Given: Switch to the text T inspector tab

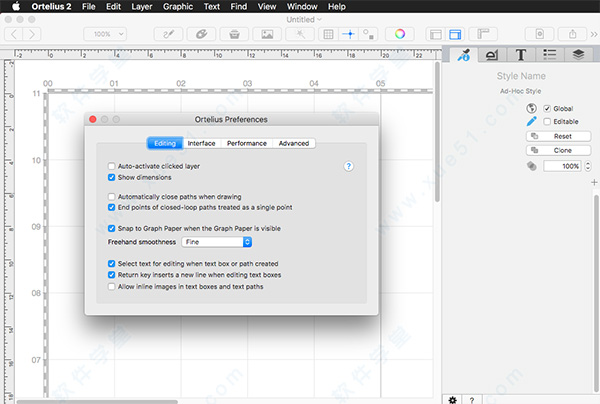Looking at the screenshot, I should click(520, 55).
